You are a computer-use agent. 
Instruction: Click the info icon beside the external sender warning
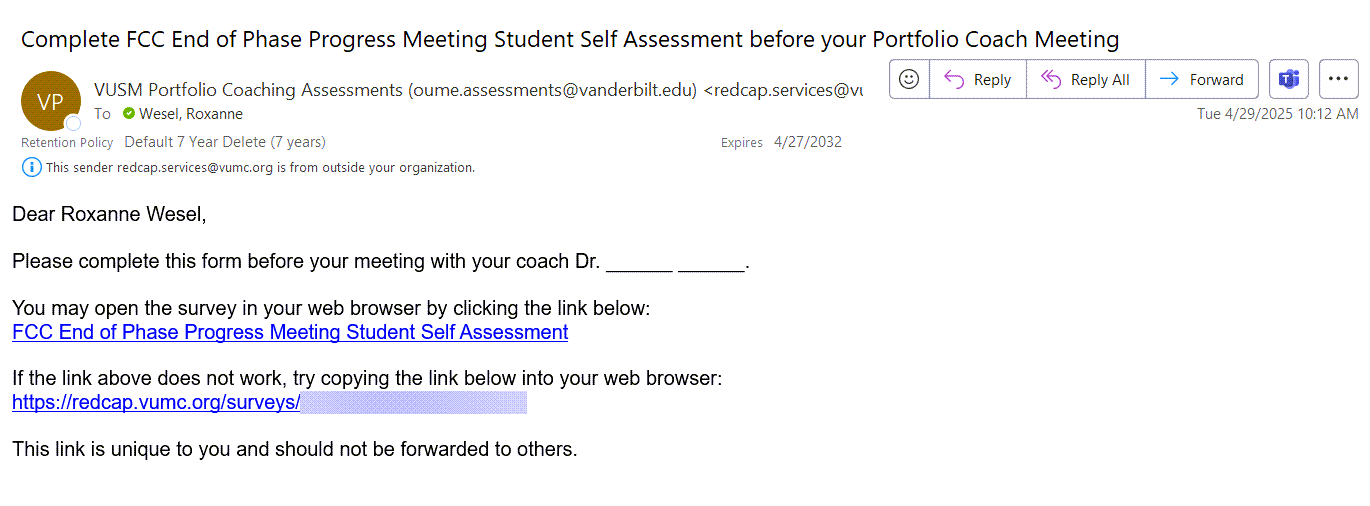(x=31, y=167)
